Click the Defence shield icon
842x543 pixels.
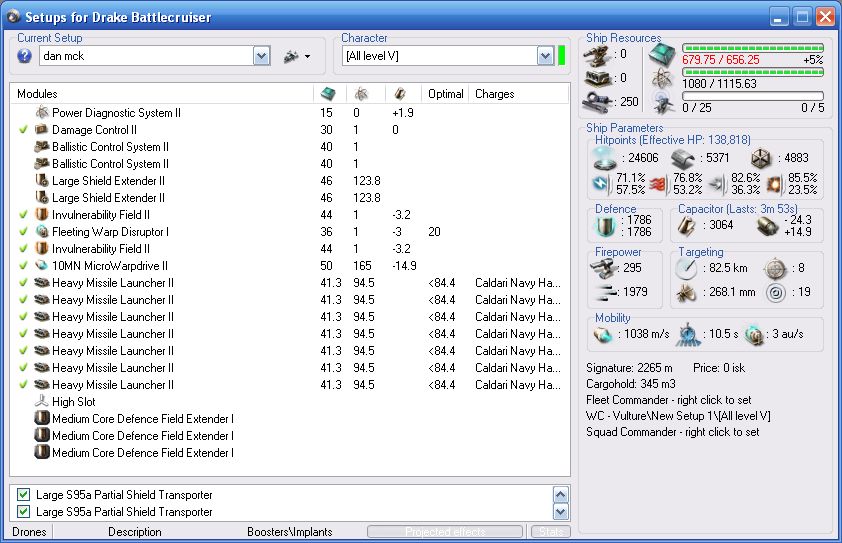(603, 227)
